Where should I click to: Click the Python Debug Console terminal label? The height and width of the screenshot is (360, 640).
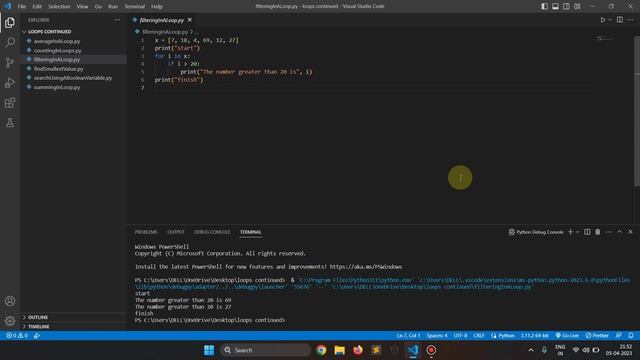tap(536, 232)
